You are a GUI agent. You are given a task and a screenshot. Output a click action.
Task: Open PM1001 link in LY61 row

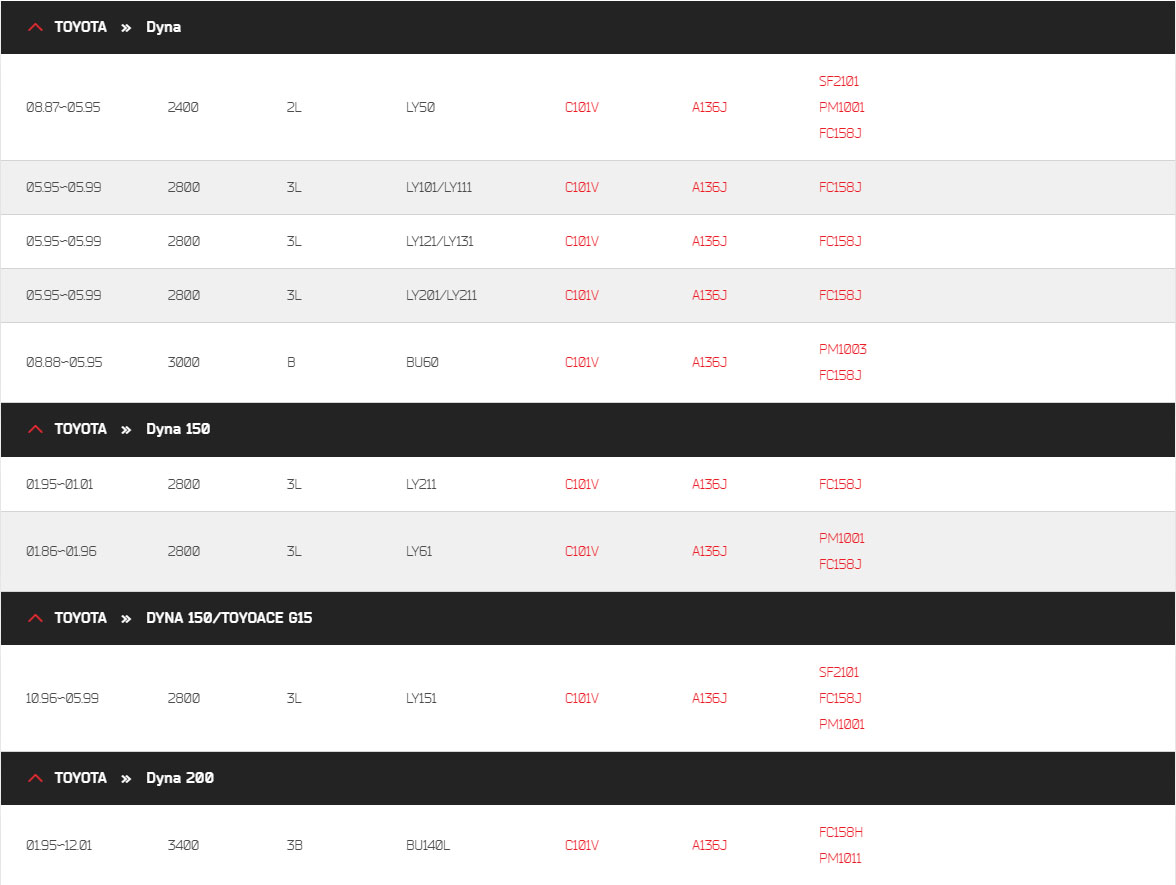842,538
